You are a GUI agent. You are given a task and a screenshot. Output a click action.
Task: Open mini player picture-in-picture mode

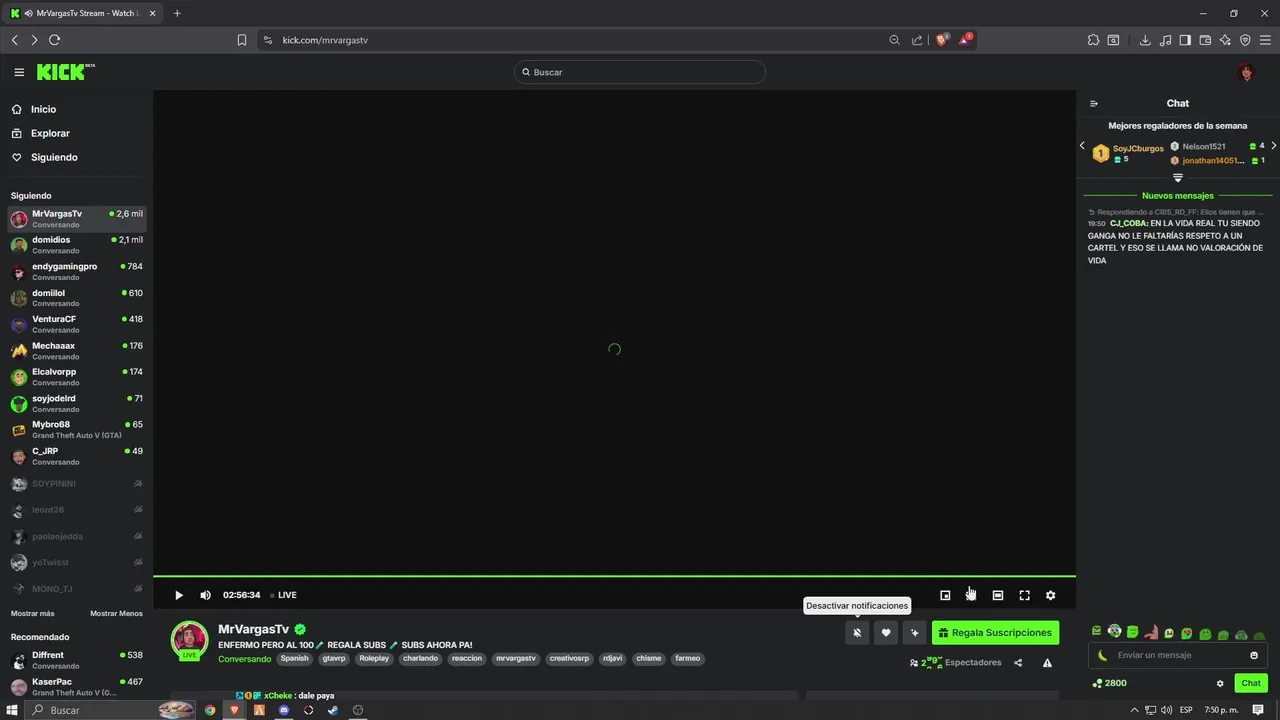pos(945,595)
